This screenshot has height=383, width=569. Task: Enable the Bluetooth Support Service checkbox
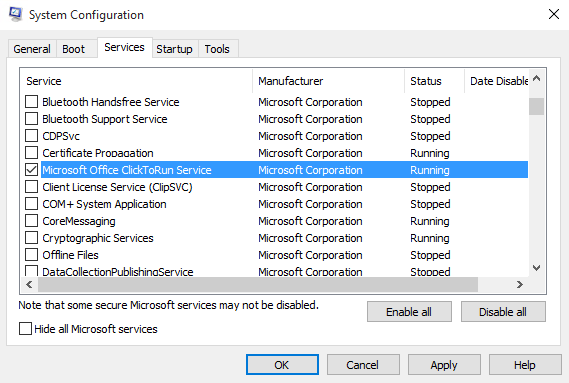click(32, 119)
